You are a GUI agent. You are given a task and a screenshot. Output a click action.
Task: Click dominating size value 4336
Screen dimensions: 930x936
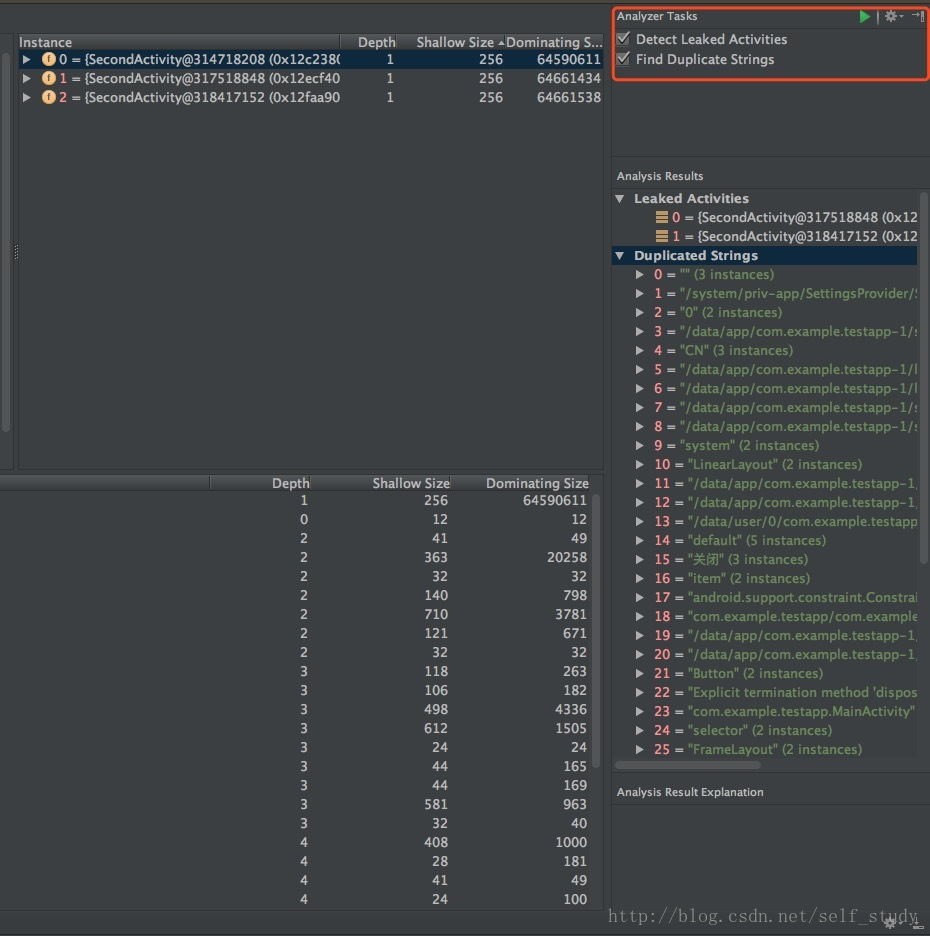tap(571, 709)
